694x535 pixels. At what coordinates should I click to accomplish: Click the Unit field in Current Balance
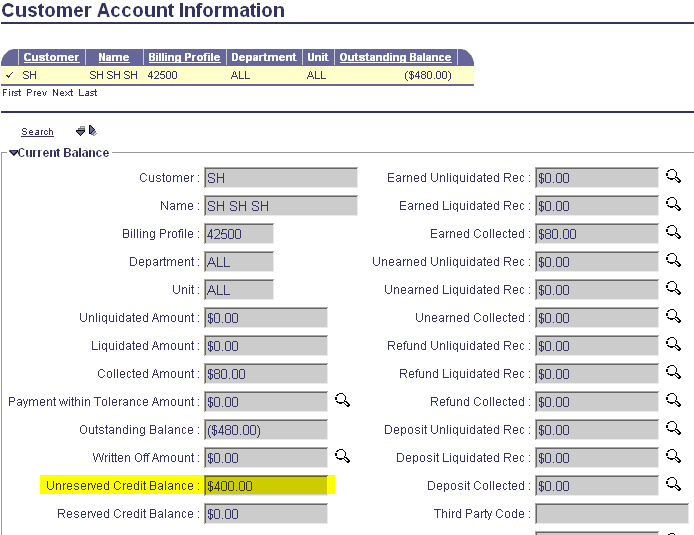pos(239,290)
